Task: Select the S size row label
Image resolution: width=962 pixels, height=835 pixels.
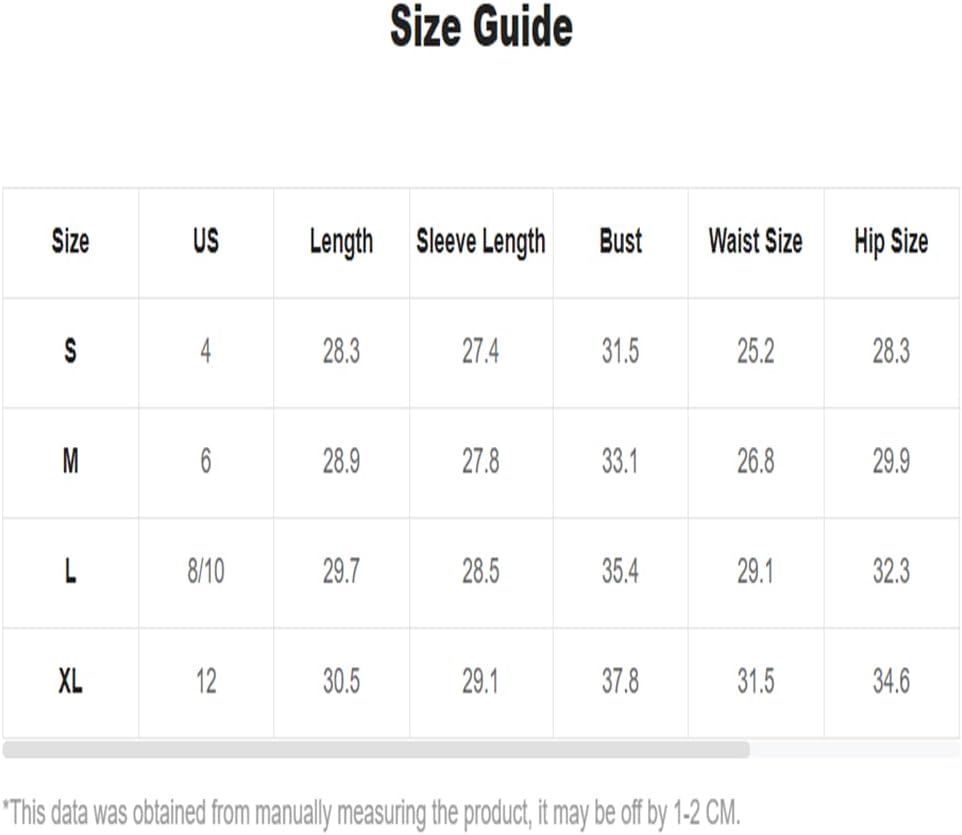Action: click(71, 351)
